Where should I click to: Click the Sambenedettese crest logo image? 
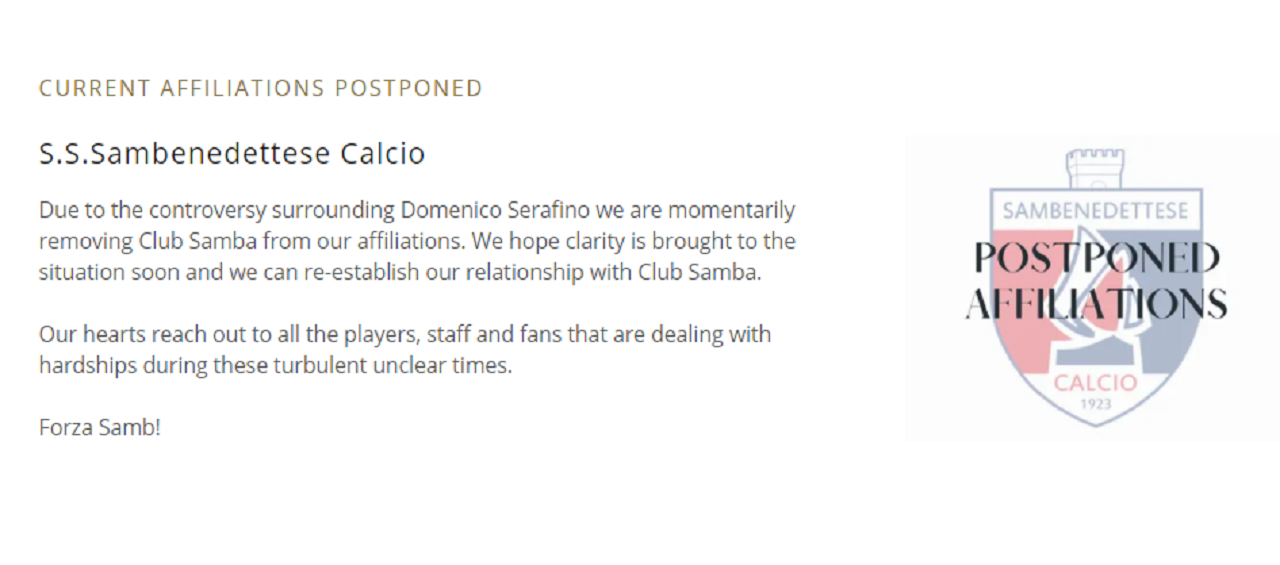[1093, 289]
